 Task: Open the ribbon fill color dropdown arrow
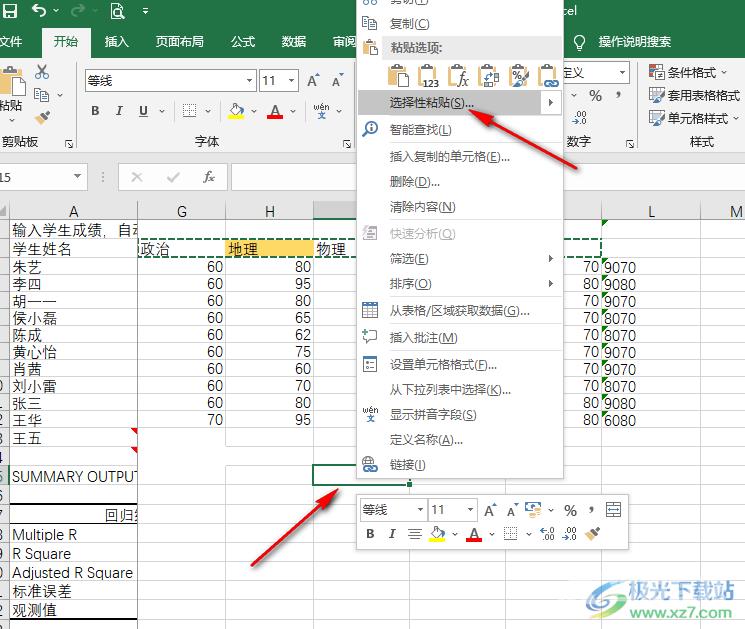254,111
